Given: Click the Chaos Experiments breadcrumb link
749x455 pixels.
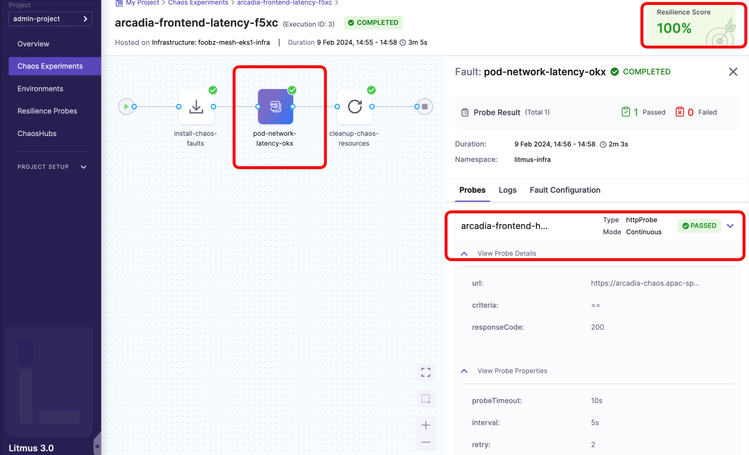Looking at the screenshot, I should coord(198,3).
